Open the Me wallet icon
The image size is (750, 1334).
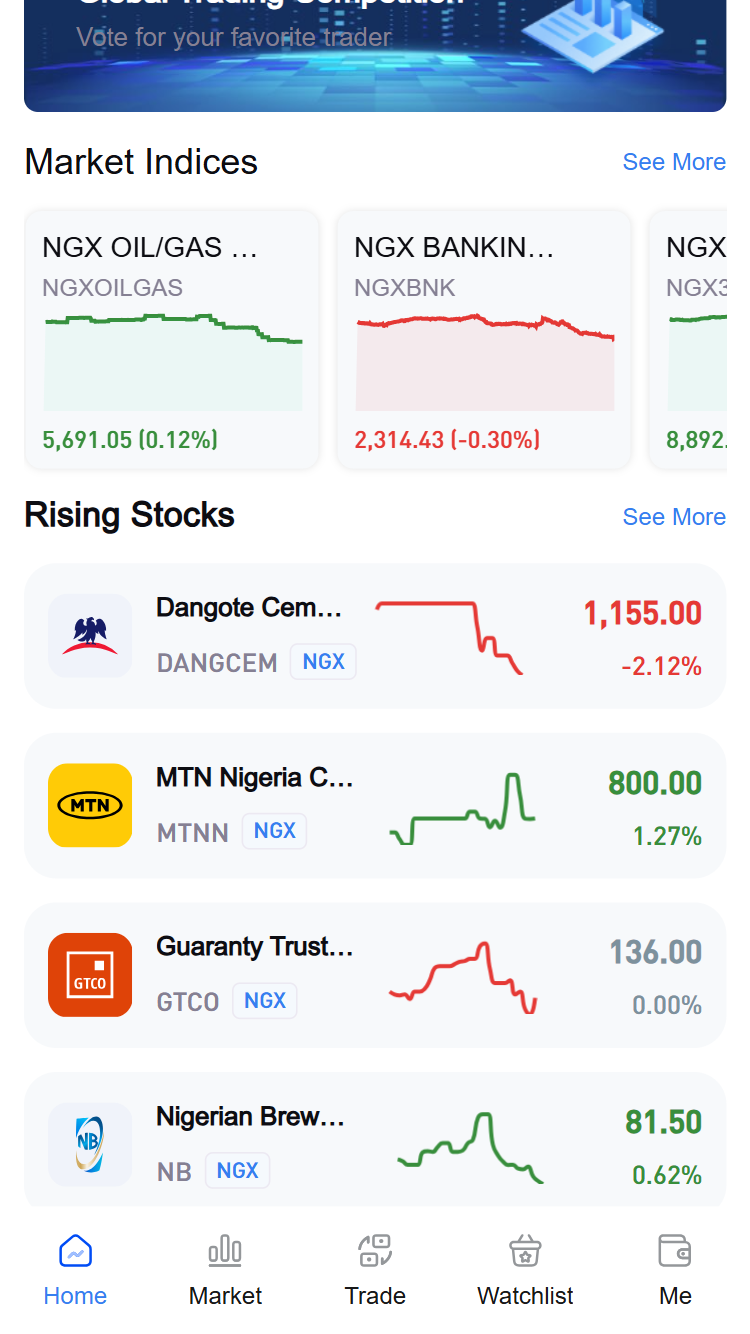coord(675,1250)
